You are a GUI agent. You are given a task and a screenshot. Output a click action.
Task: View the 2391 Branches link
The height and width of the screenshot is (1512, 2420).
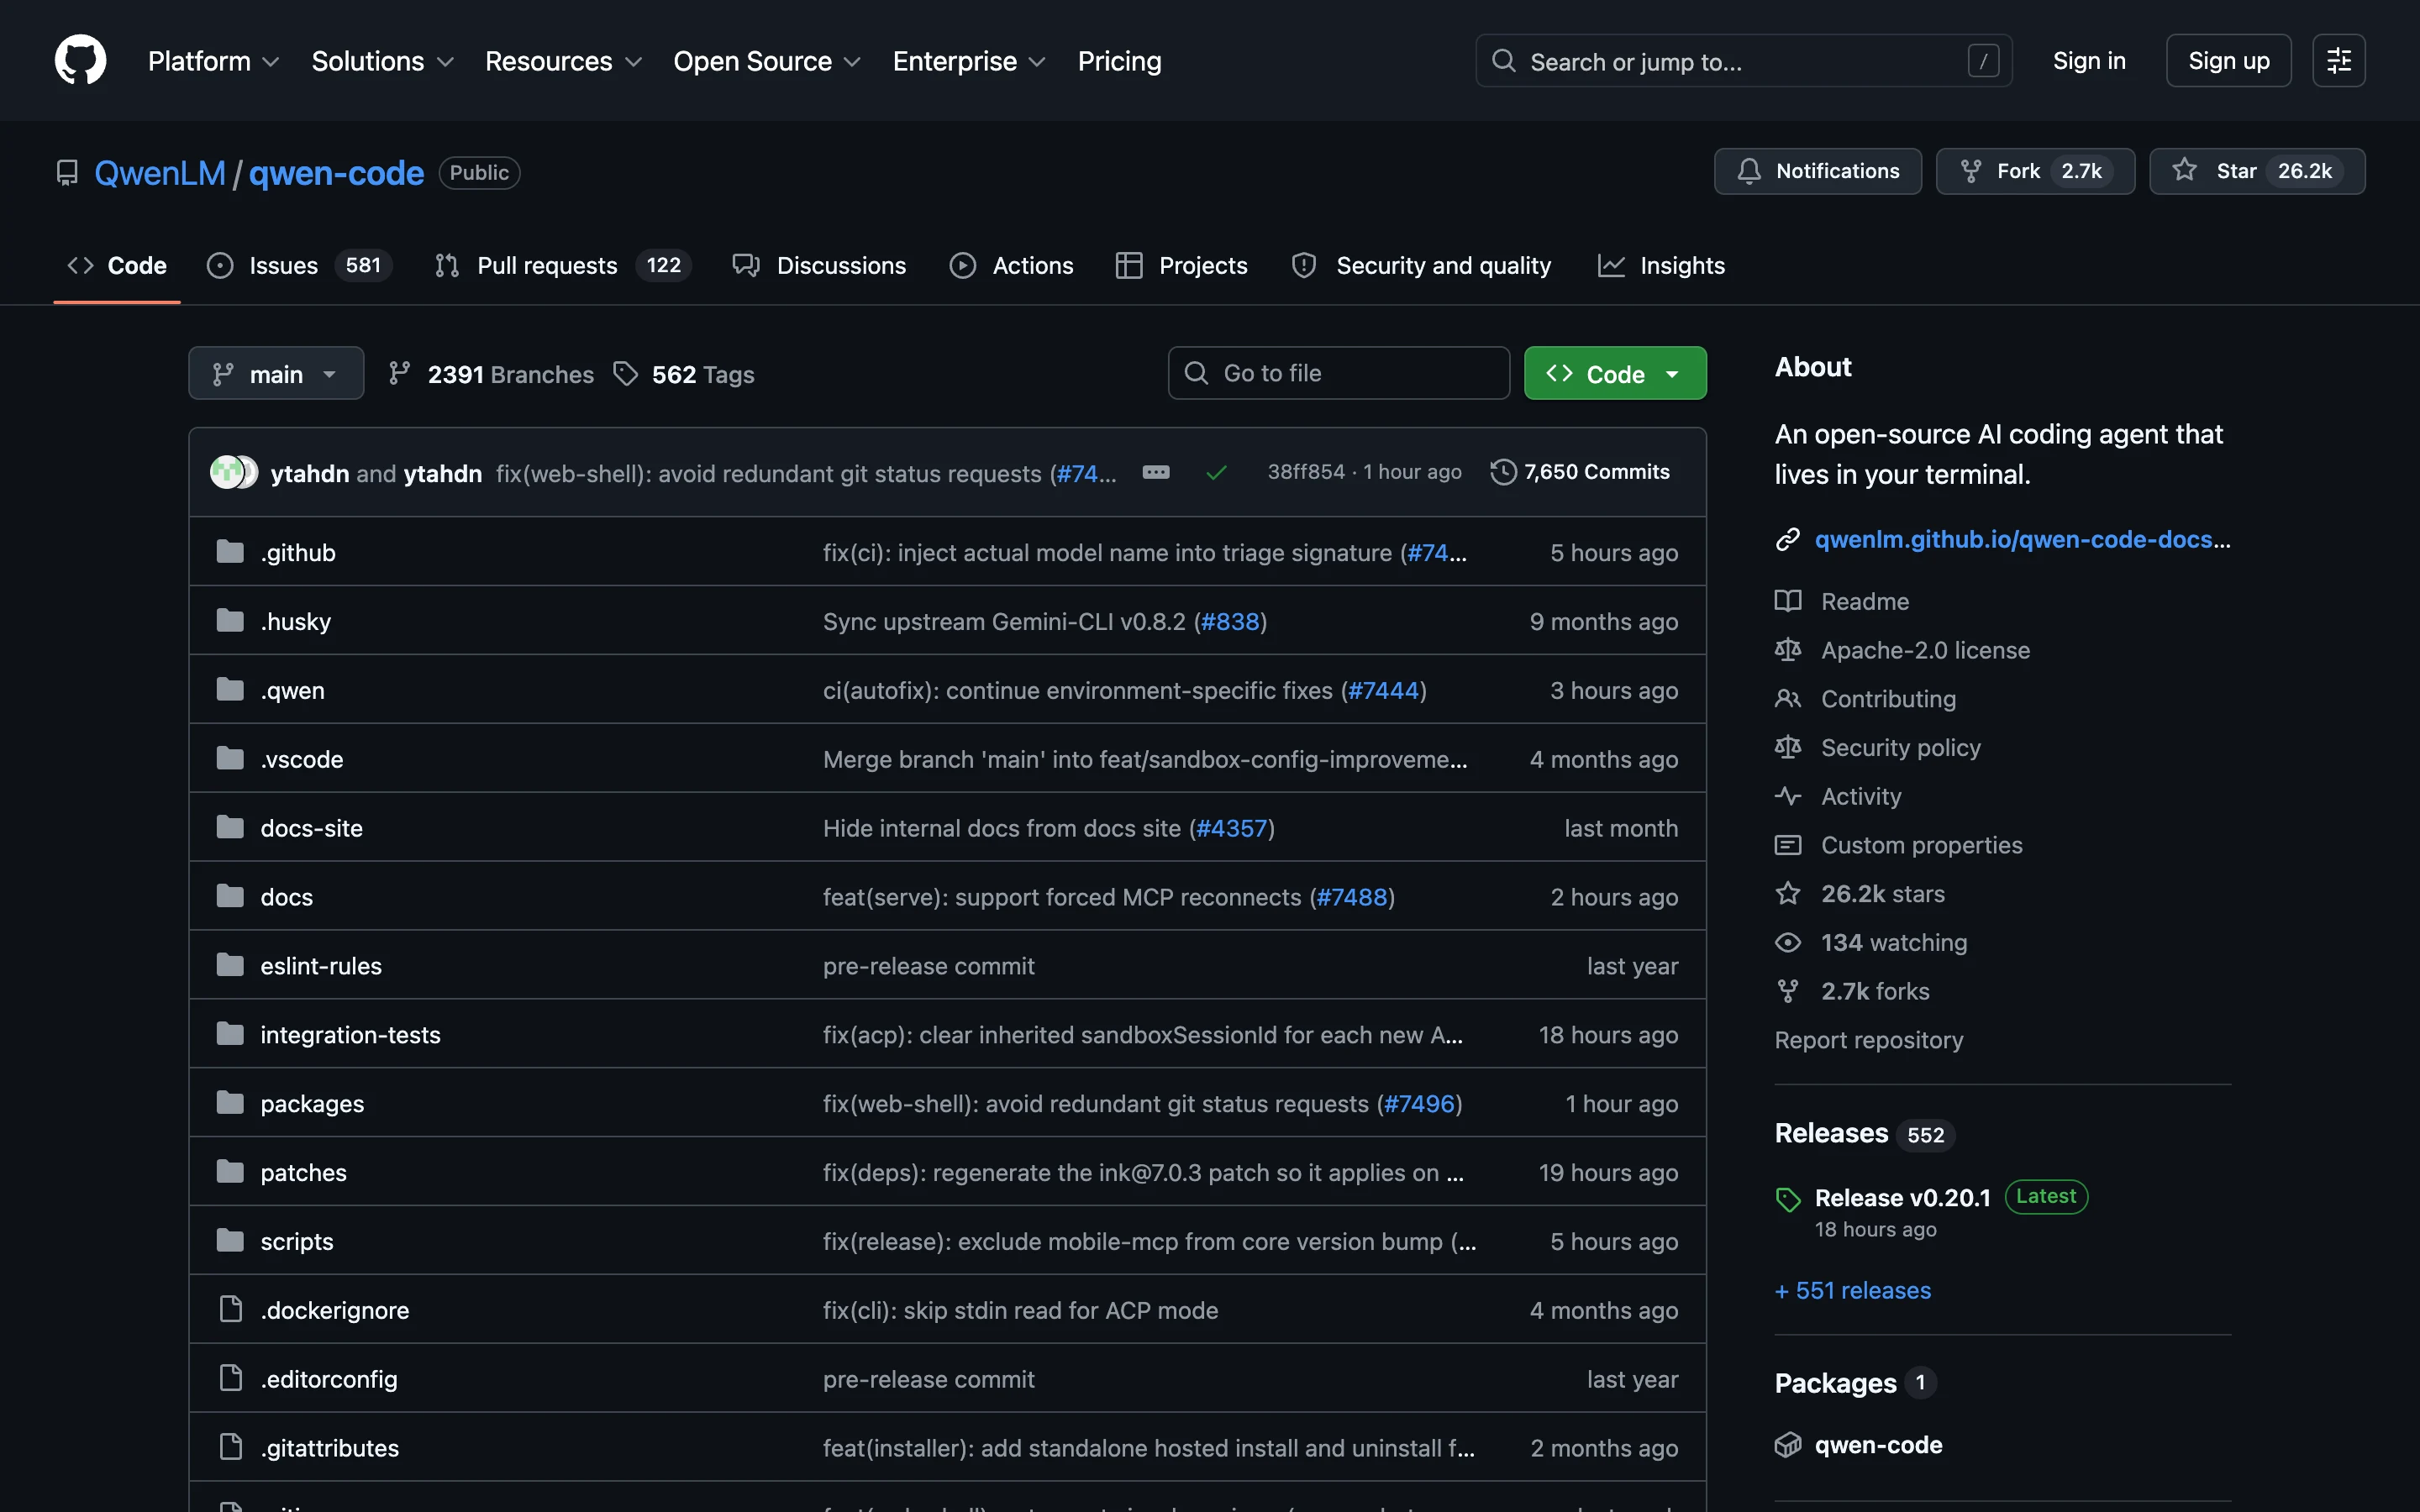tap(491, 374)
